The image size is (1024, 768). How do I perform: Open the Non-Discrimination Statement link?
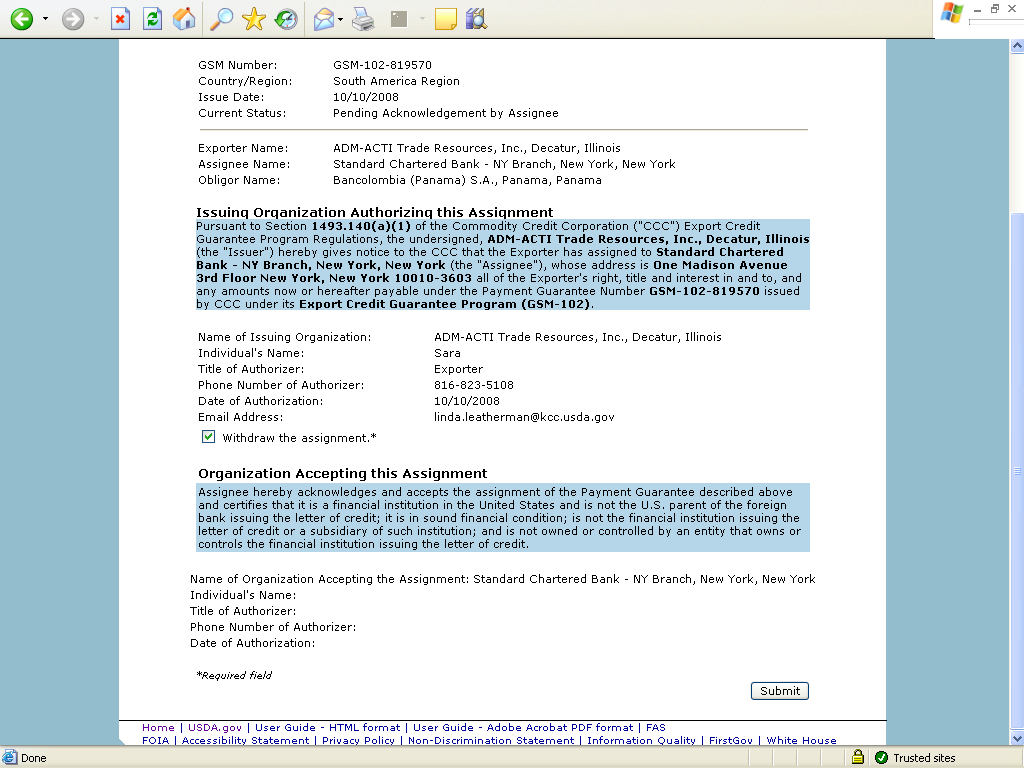[491, 741]
